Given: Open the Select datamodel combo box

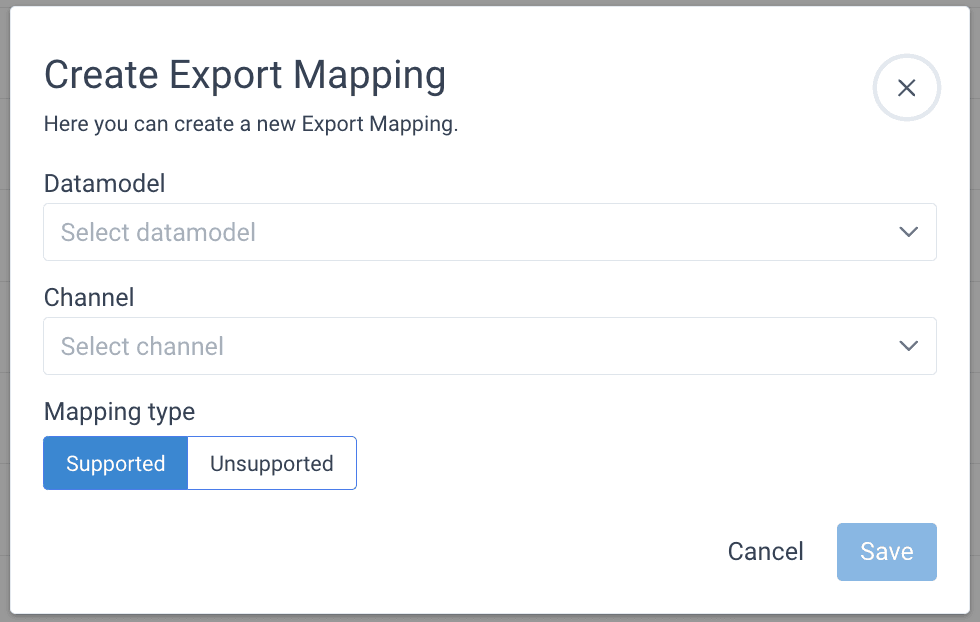Looking at the screenshot, I should pos(490,232).
